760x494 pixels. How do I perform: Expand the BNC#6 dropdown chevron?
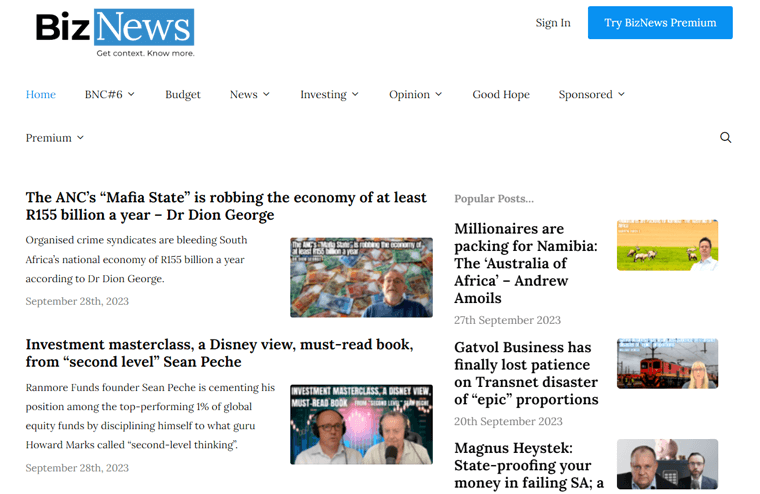131,94
